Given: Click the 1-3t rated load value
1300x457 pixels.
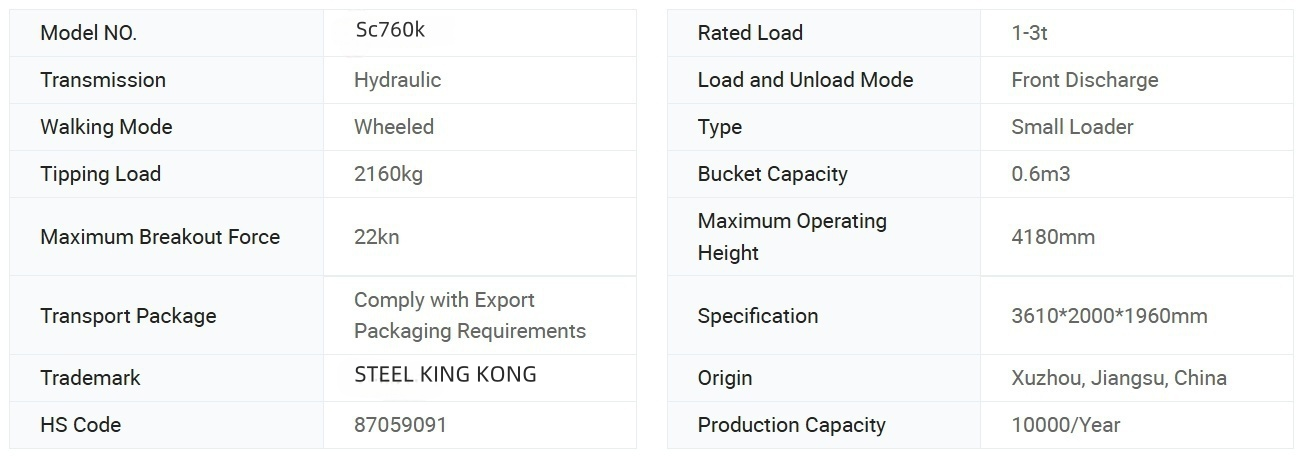Looking at the screenshot, I should 1029,33.
